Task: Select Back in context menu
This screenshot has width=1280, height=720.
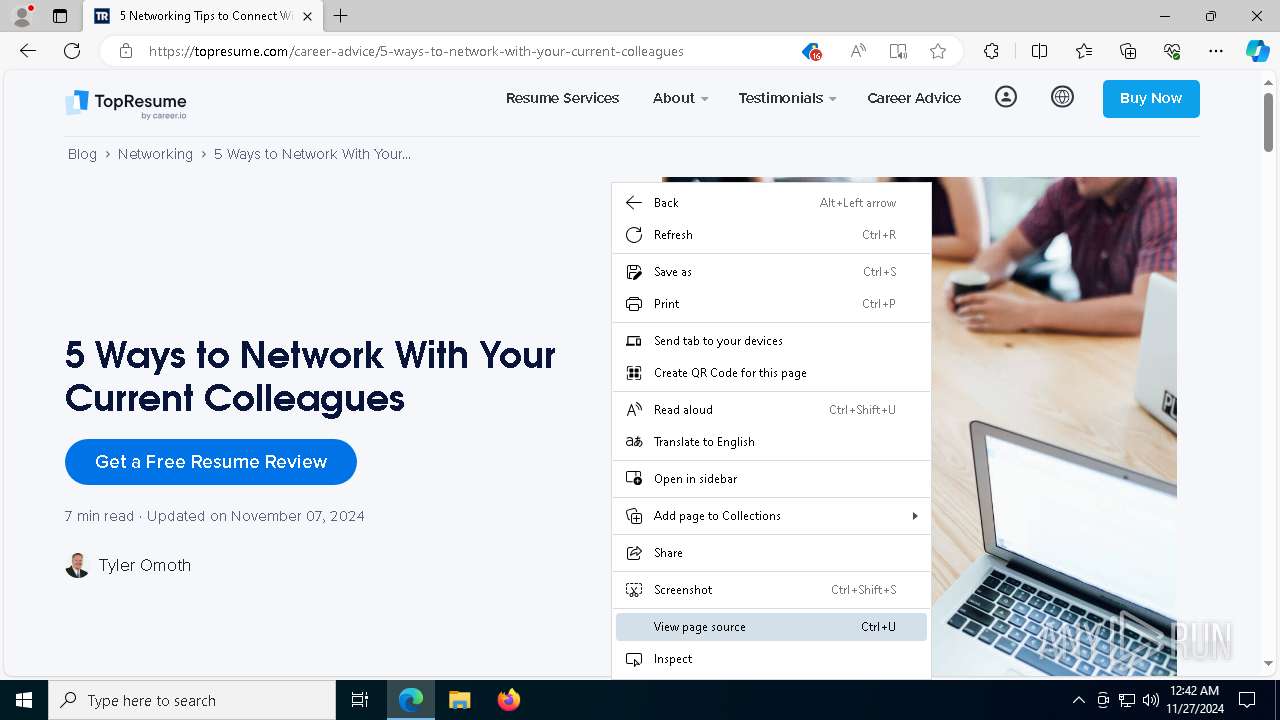Action: click(x=771, y=203)
